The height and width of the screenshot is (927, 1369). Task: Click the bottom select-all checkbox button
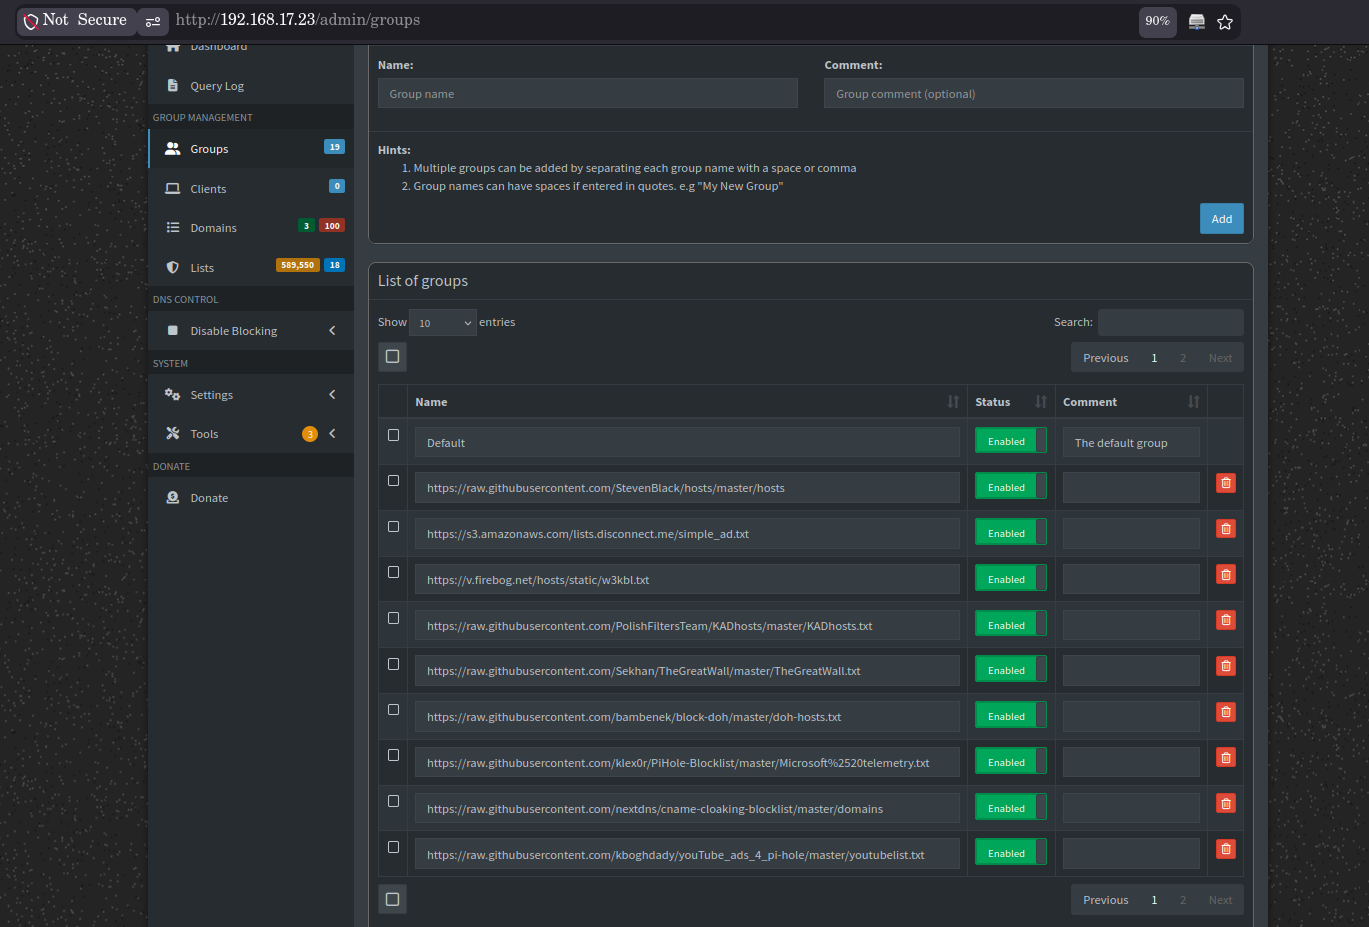[x=393, y=899]
